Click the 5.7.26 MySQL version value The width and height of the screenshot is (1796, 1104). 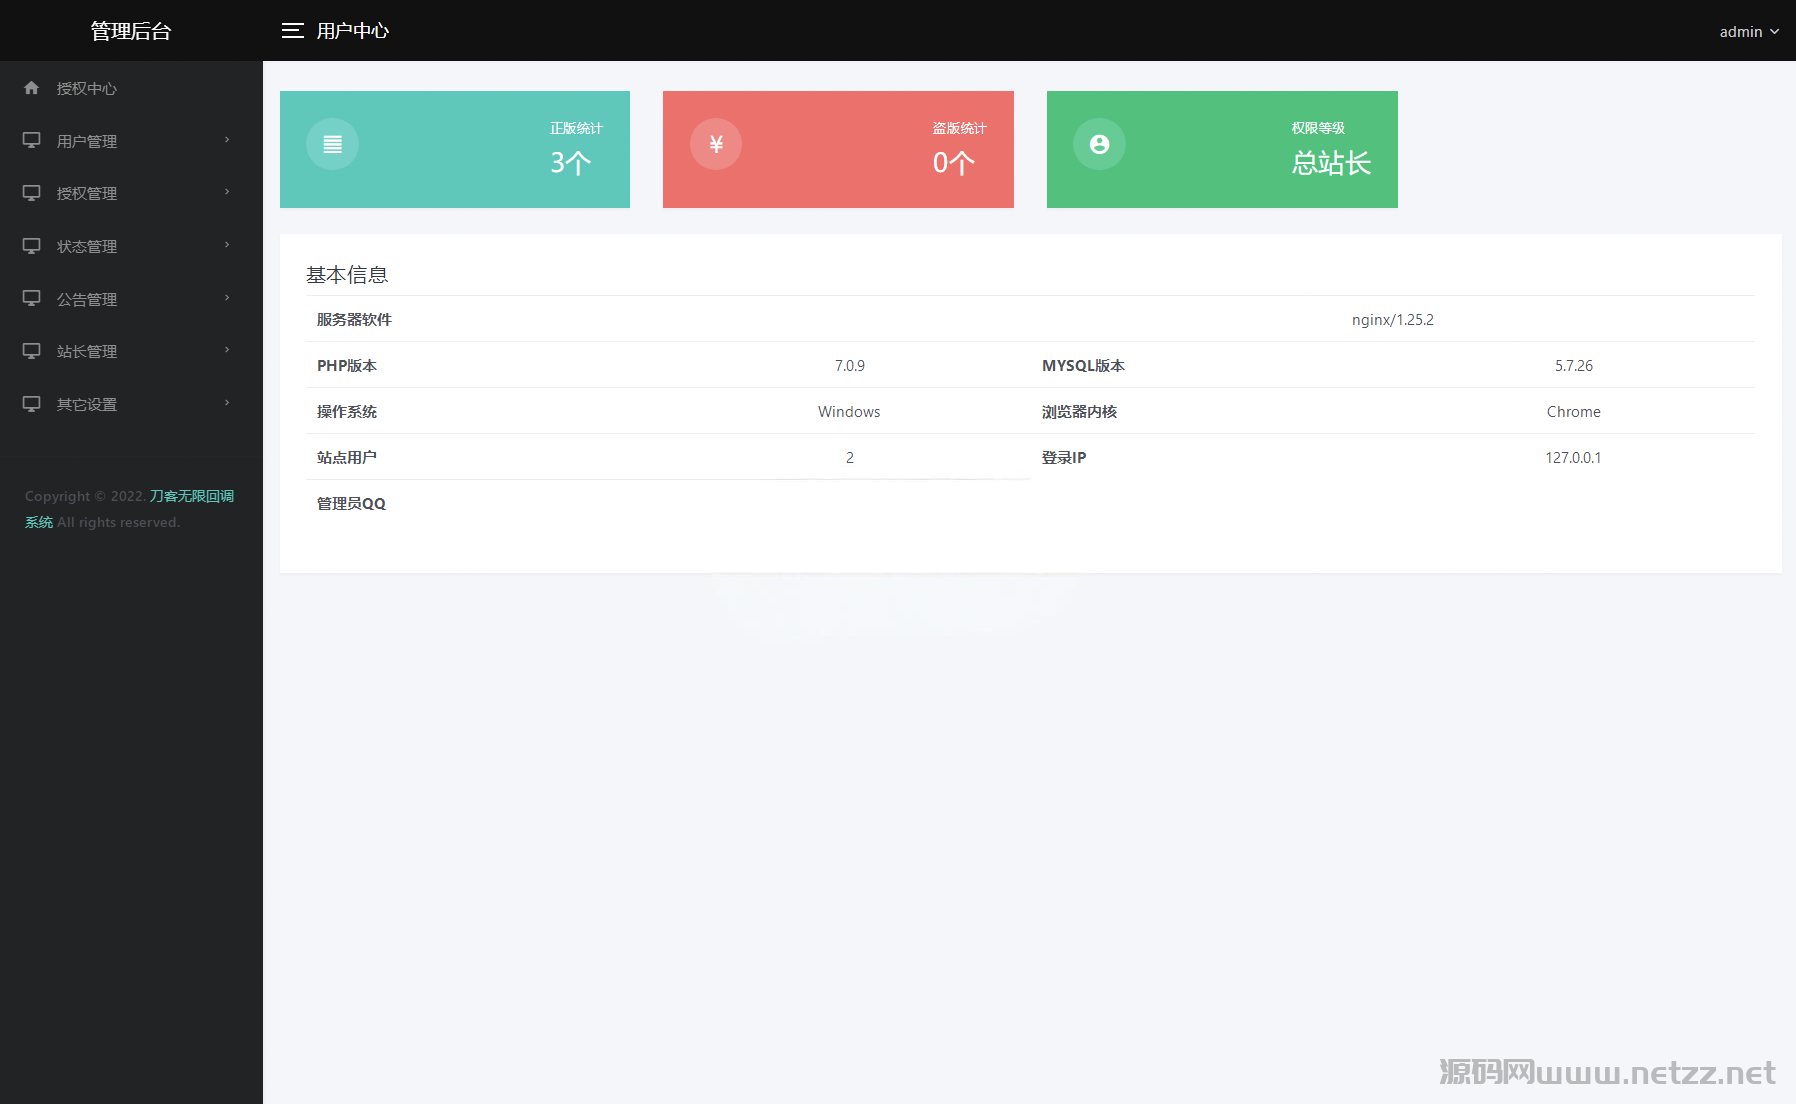[x=1574, y=366]
